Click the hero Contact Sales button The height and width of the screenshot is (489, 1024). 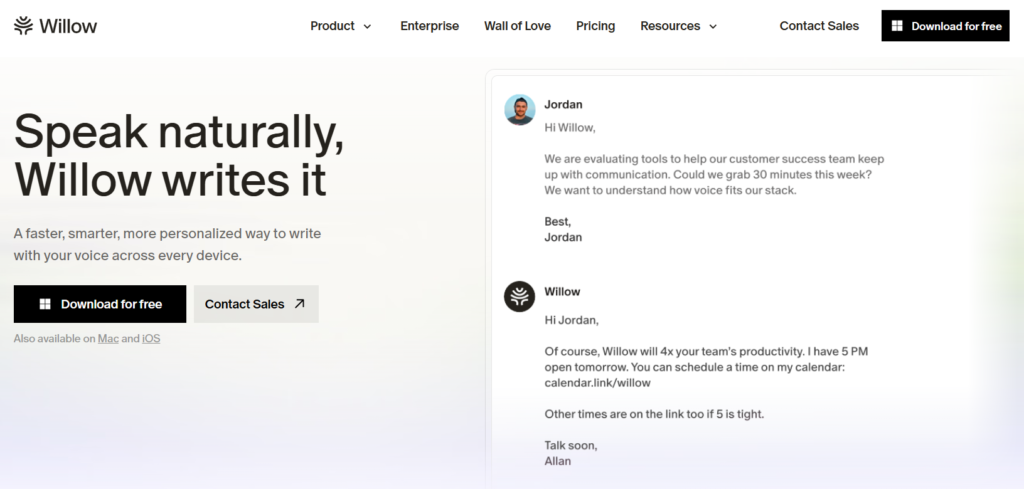coord(256,304)
